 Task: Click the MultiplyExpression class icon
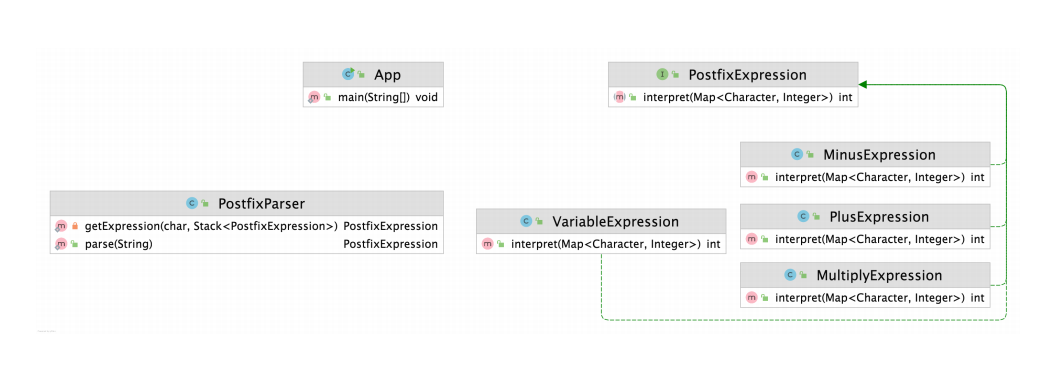(x=790, y=275)
